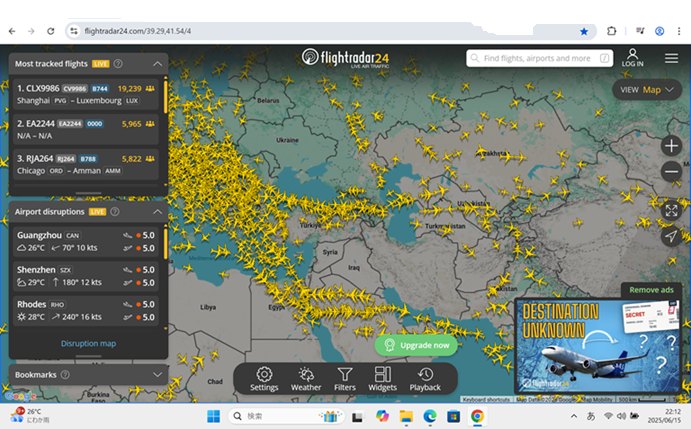Start Playback mode
Image resolution: width=691 pixels, height=429 pixels.
(x=425, y=379)
